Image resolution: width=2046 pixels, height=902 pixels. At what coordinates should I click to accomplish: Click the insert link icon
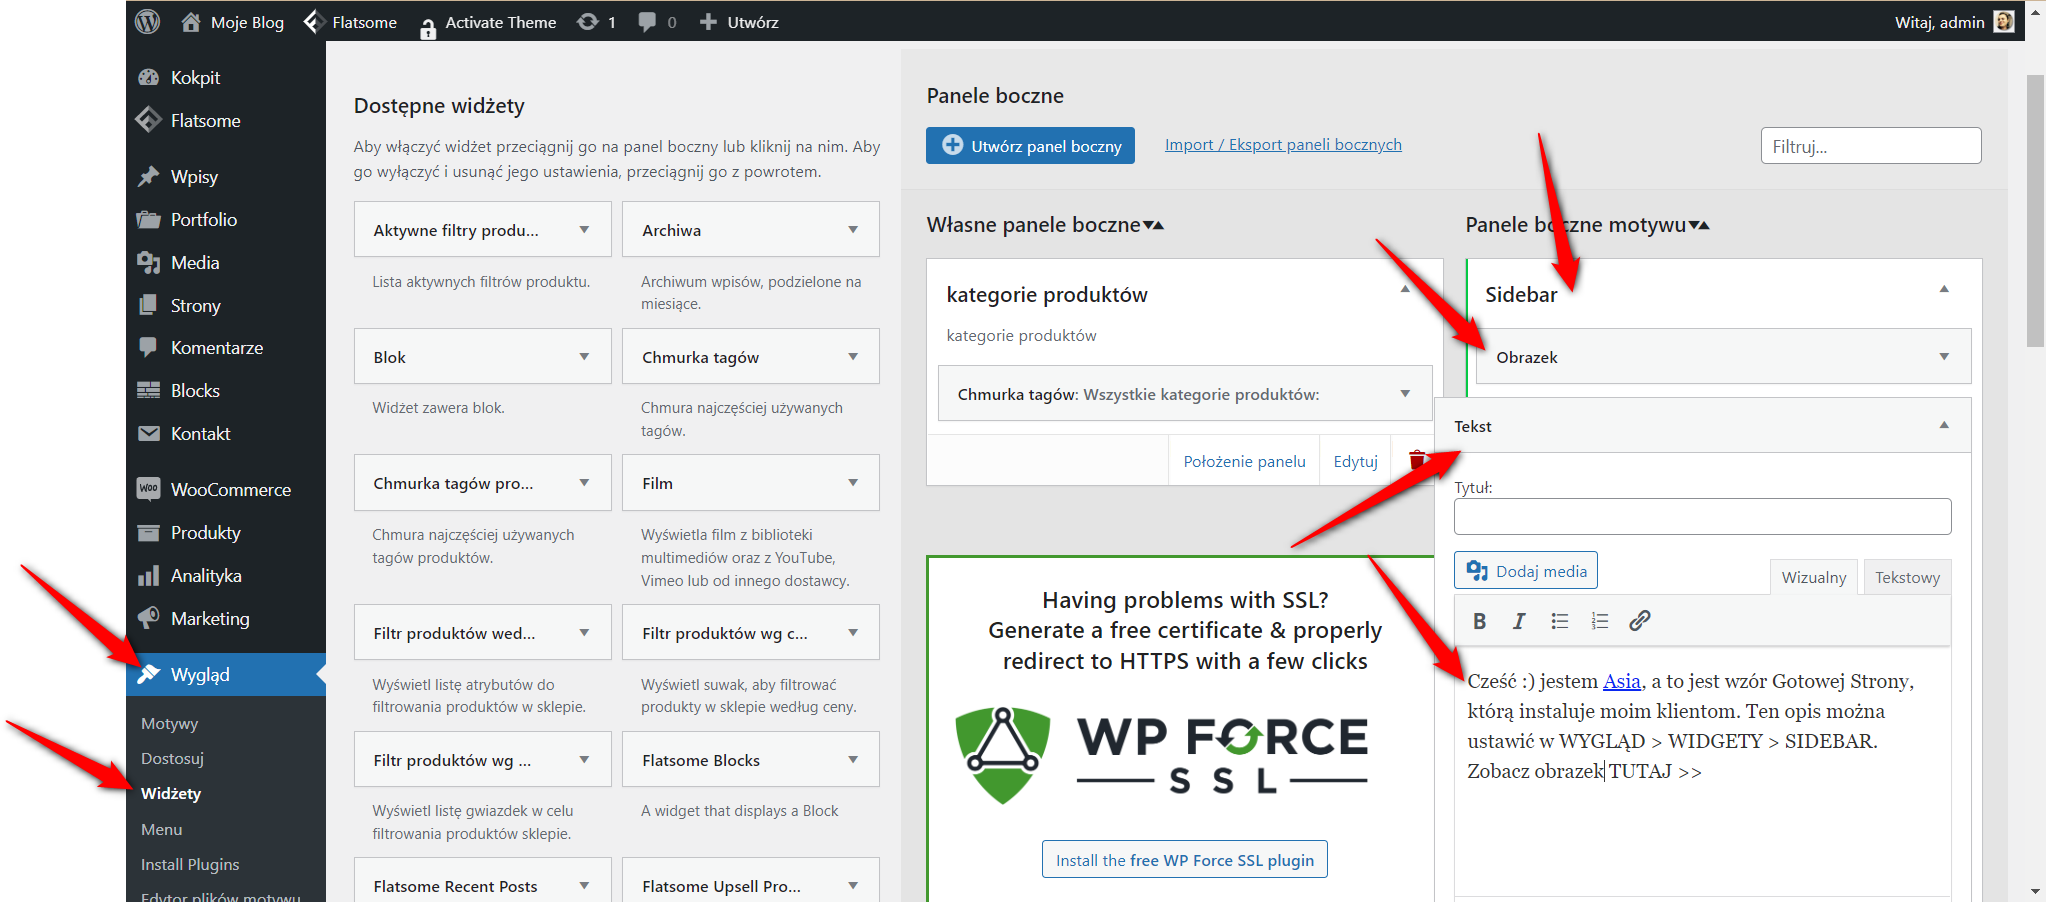click(x=1639, y=621)
